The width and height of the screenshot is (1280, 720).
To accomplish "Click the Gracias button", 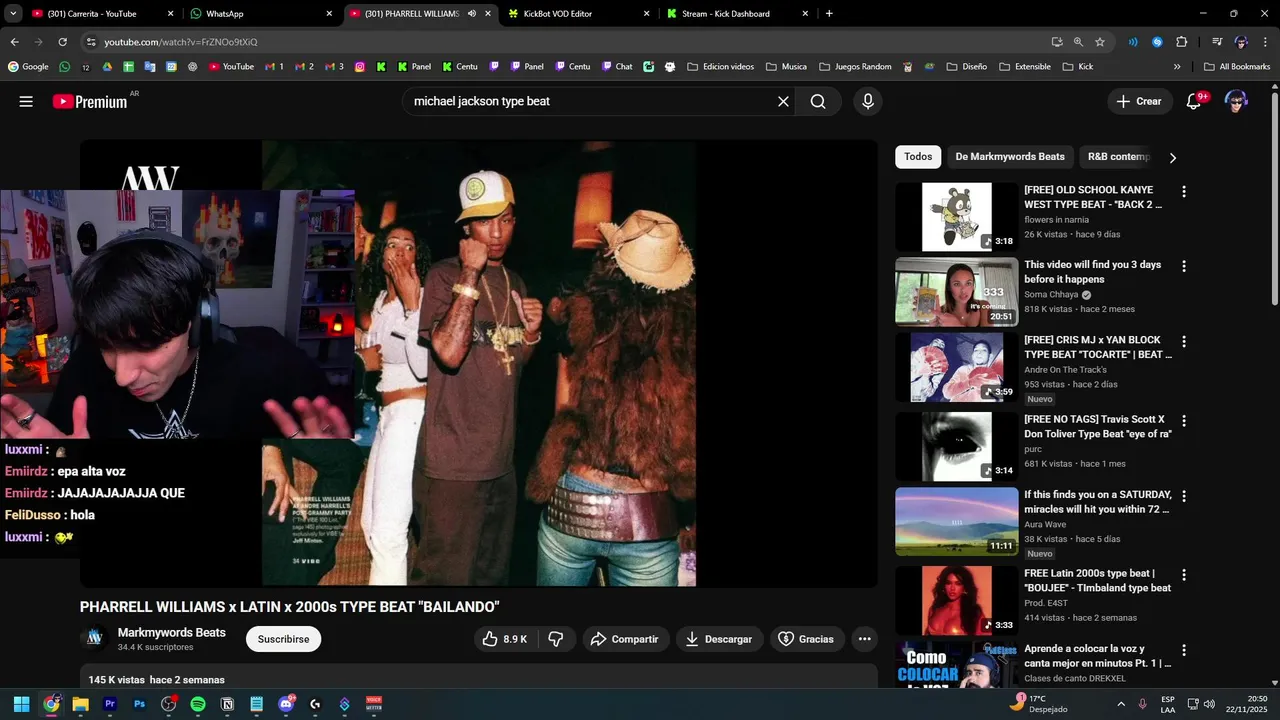I will (x=806, y=639).
